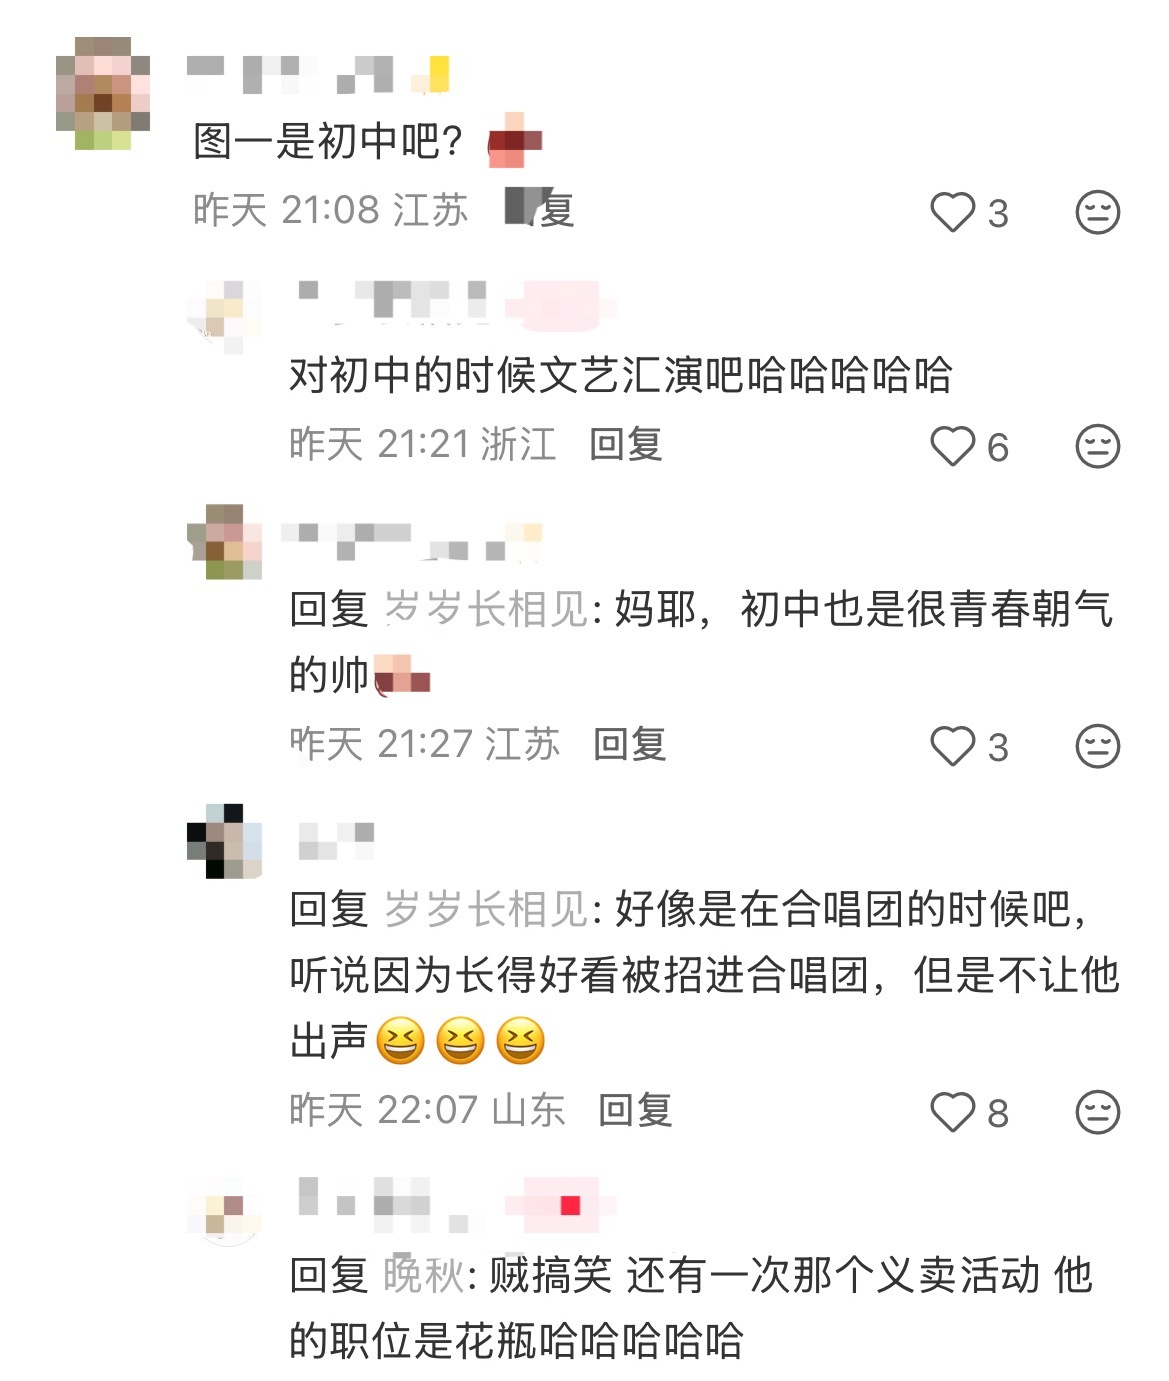
Task: Reply to the 21:08 Jiangsu comment
Action: (540, 209)
